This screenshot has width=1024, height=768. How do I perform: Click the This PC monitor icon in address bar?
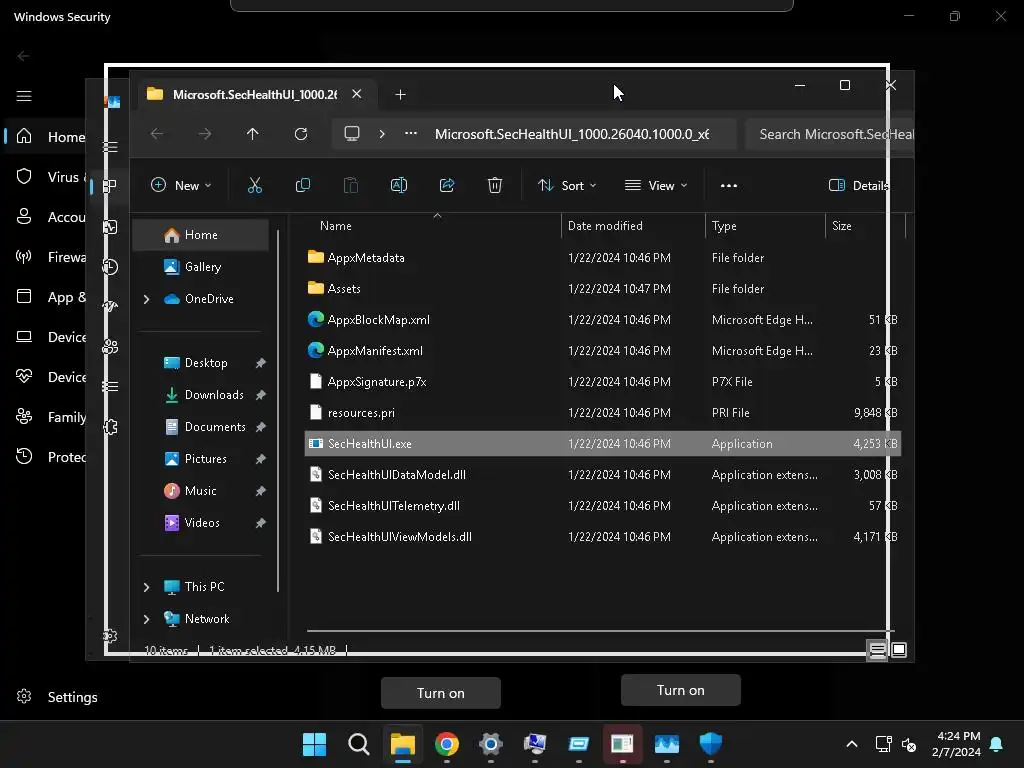352,134
